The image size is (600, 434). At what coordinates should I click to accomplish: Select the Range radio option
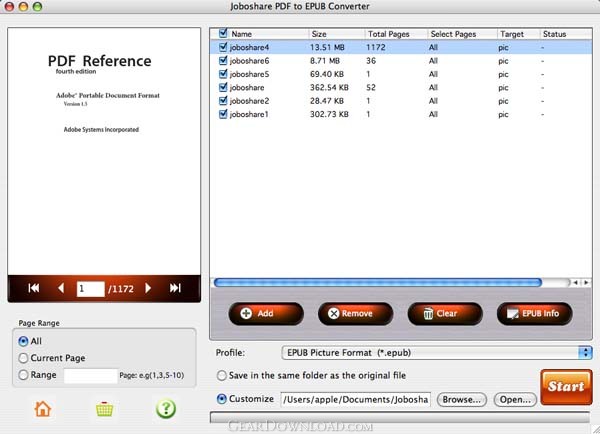23,375
